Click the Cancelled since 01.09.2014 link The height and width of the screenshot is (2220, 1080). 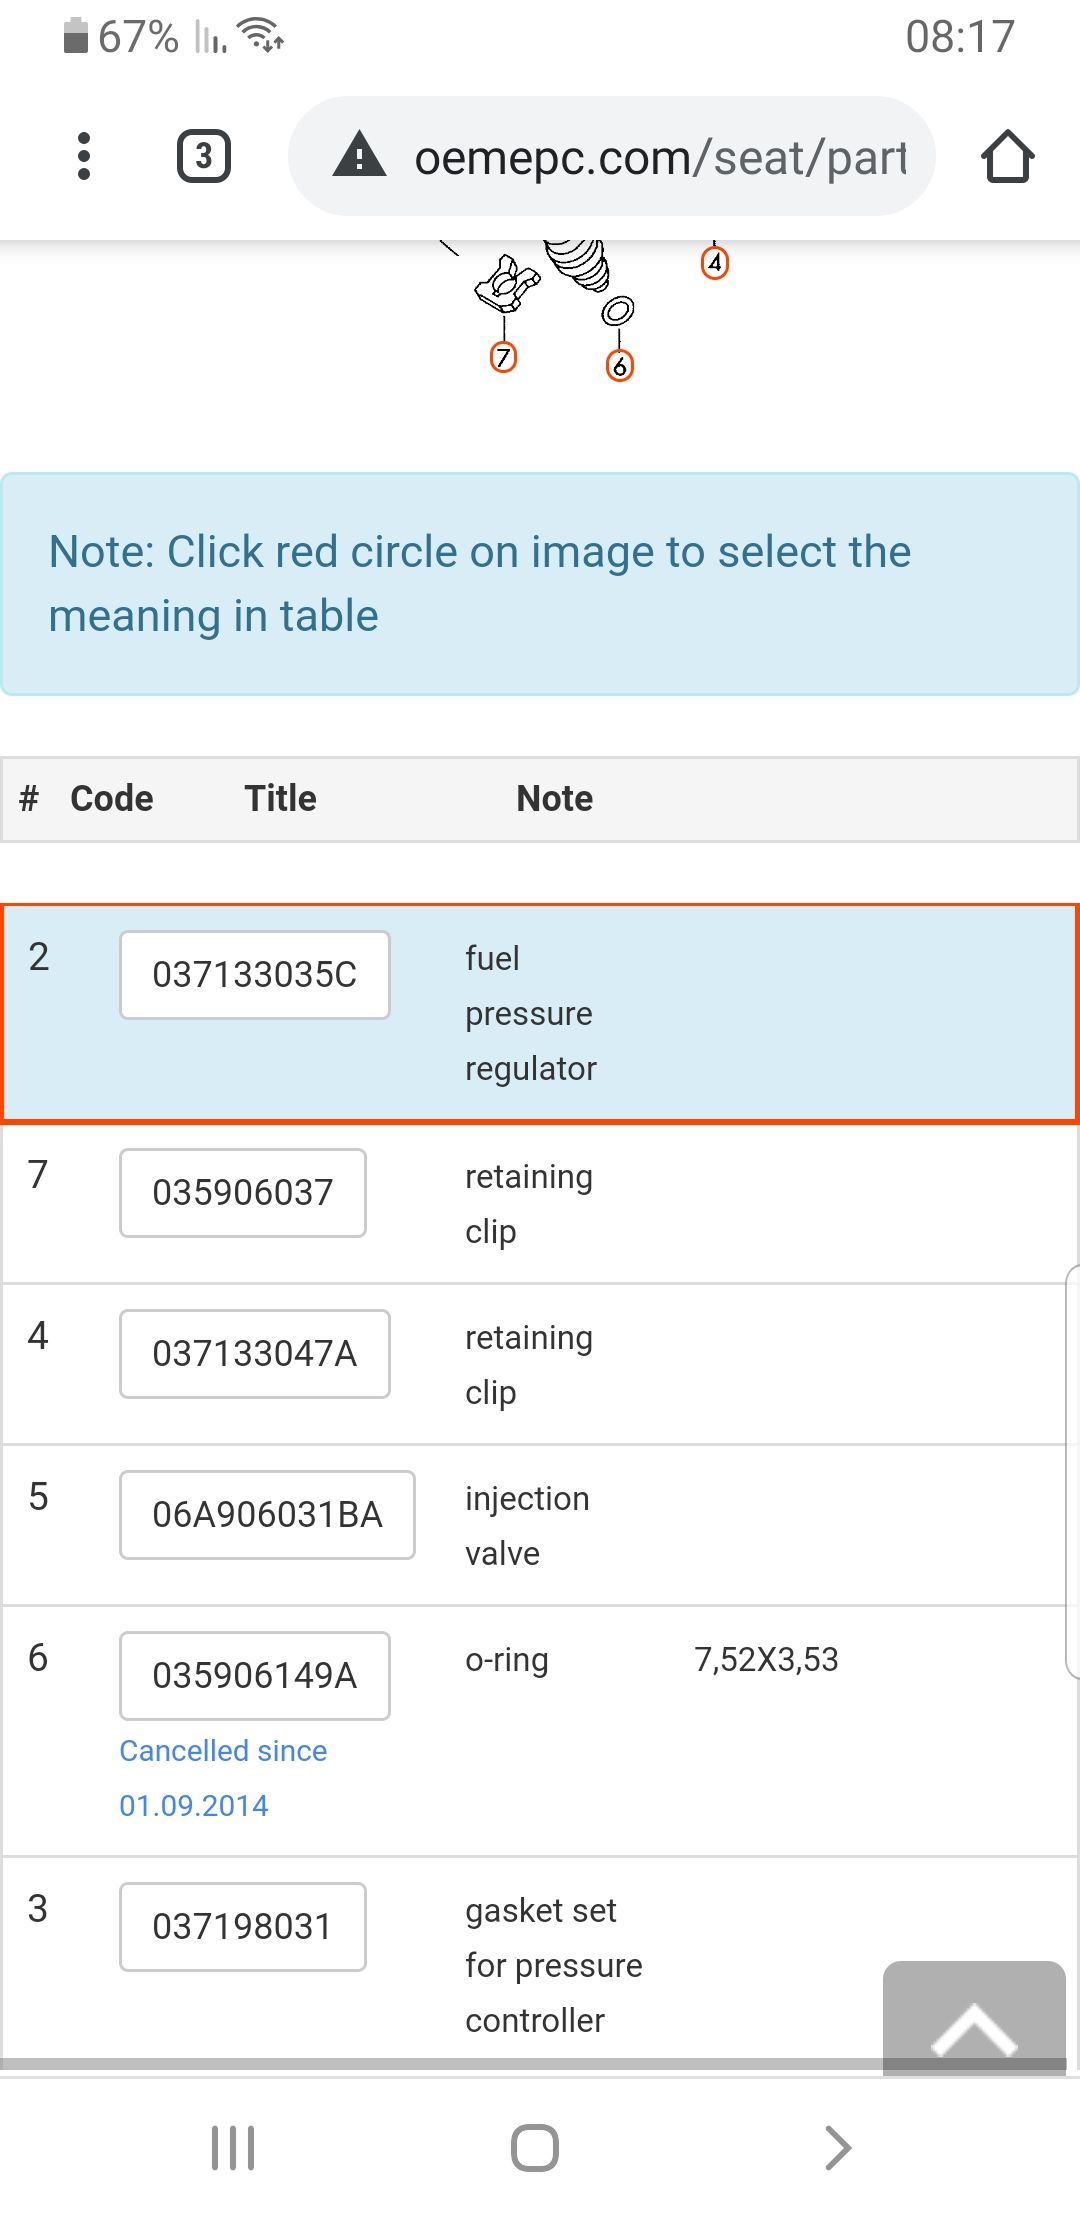point(223,1778)
